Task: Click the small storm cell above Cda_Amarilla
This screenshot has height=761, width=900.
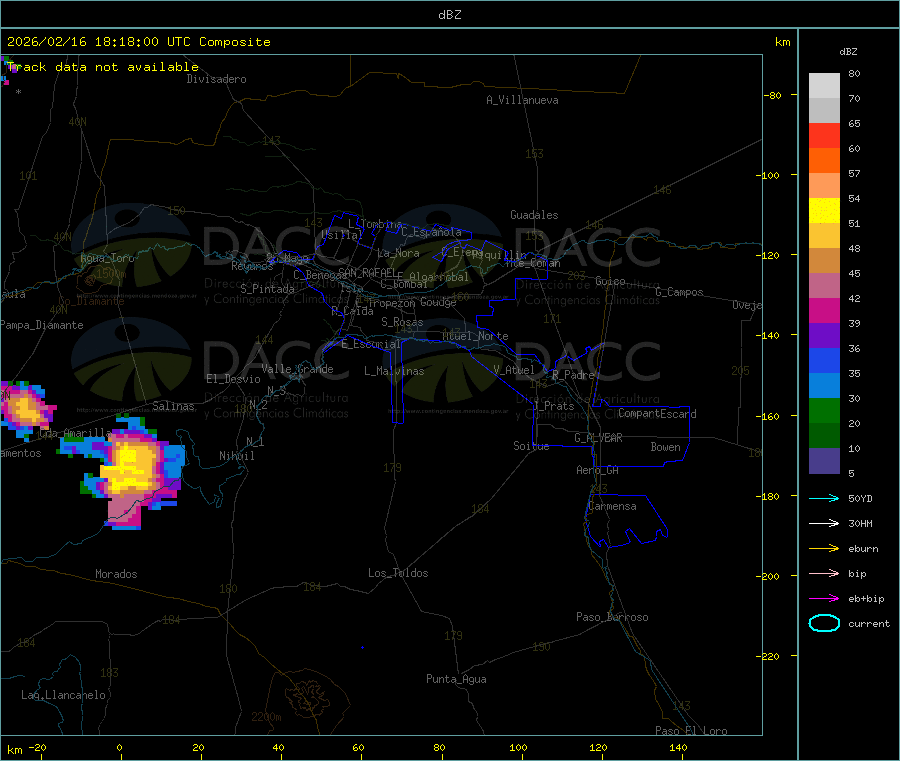Action: click(x=26, y=410)
